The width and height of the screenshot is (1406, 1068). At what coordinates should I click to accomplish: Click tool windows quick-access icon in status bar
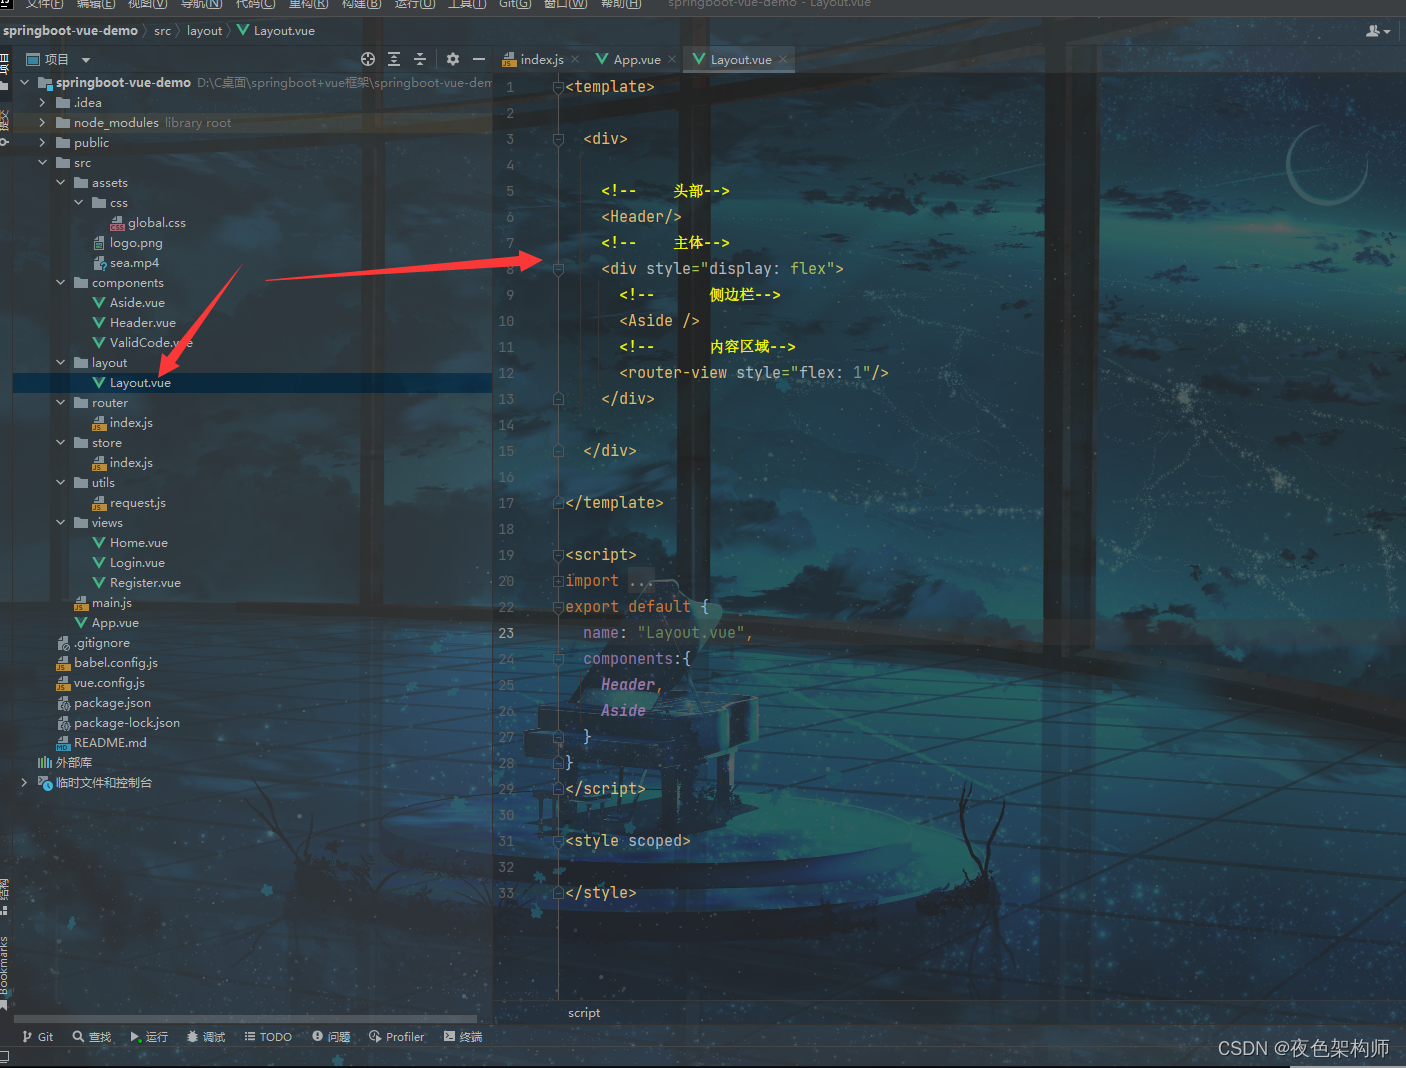point(5,1058)
